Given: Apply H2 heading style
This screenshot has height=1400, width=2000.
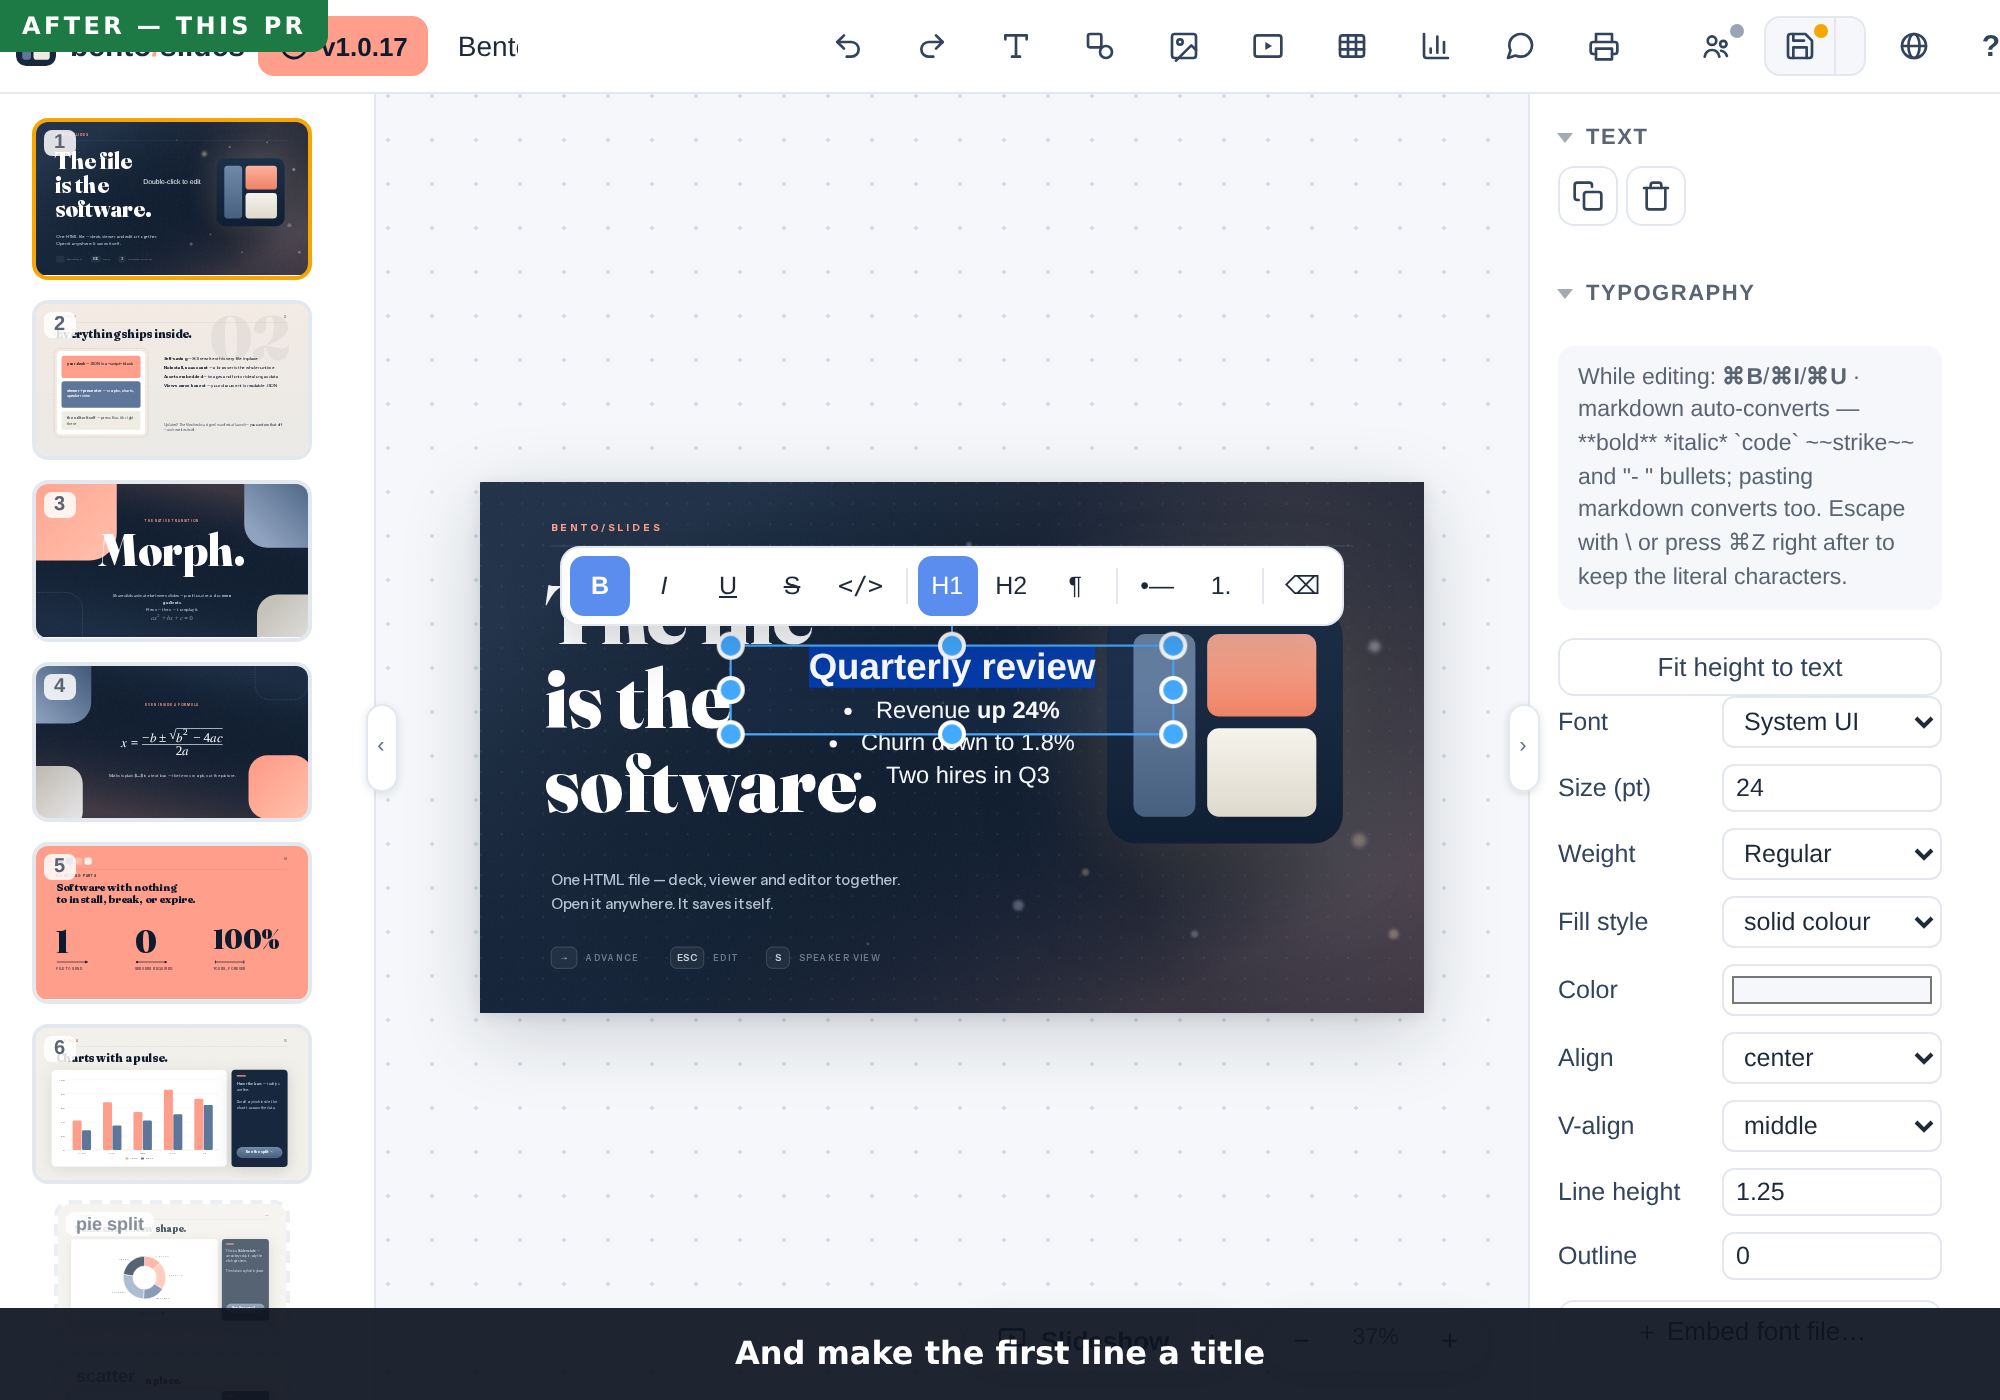Looking at the screenshot, I should pos(1011,586).
